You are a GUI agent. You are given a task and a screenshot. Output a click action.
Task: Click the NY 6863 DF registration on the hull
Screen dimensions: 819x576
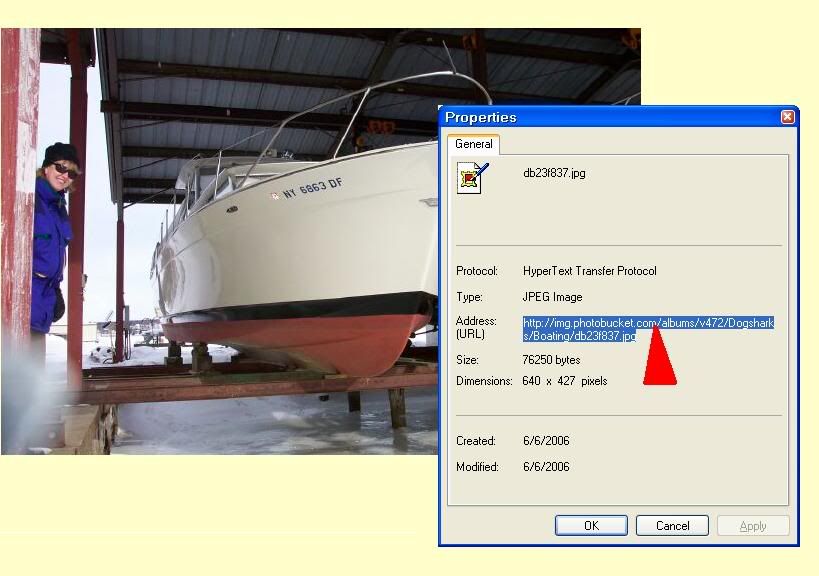tap(312, 188)
